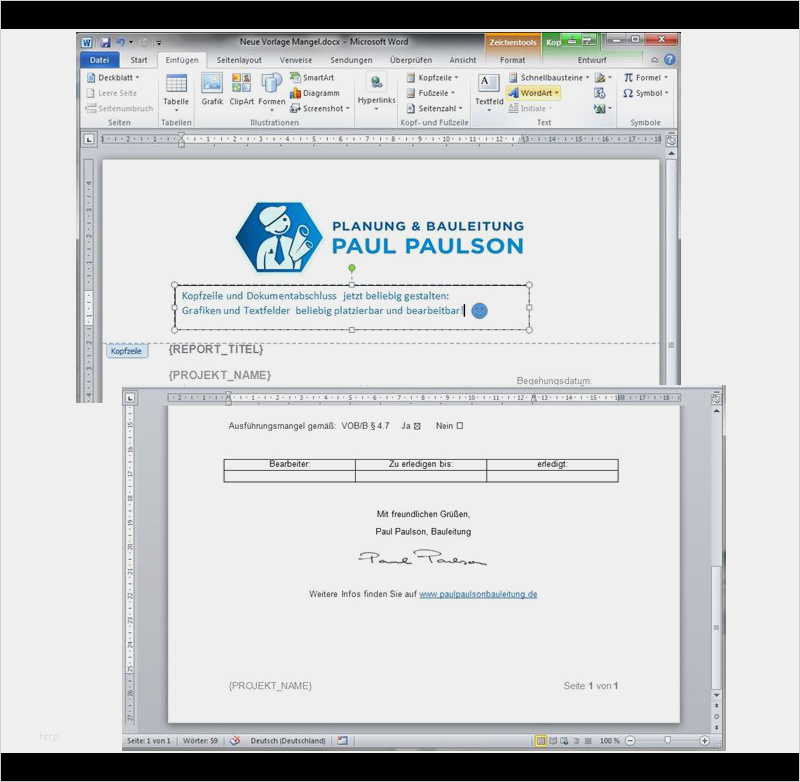Click the rotation handle of the text box
The image size is (800, 782).
coord(352,268)
